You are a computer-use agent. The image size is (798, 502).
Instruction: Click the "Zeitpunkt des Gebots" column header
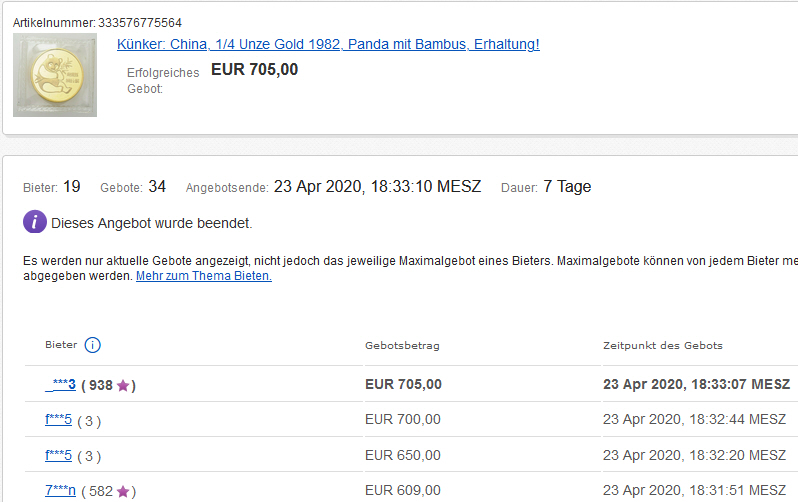(x=662, y=346)
